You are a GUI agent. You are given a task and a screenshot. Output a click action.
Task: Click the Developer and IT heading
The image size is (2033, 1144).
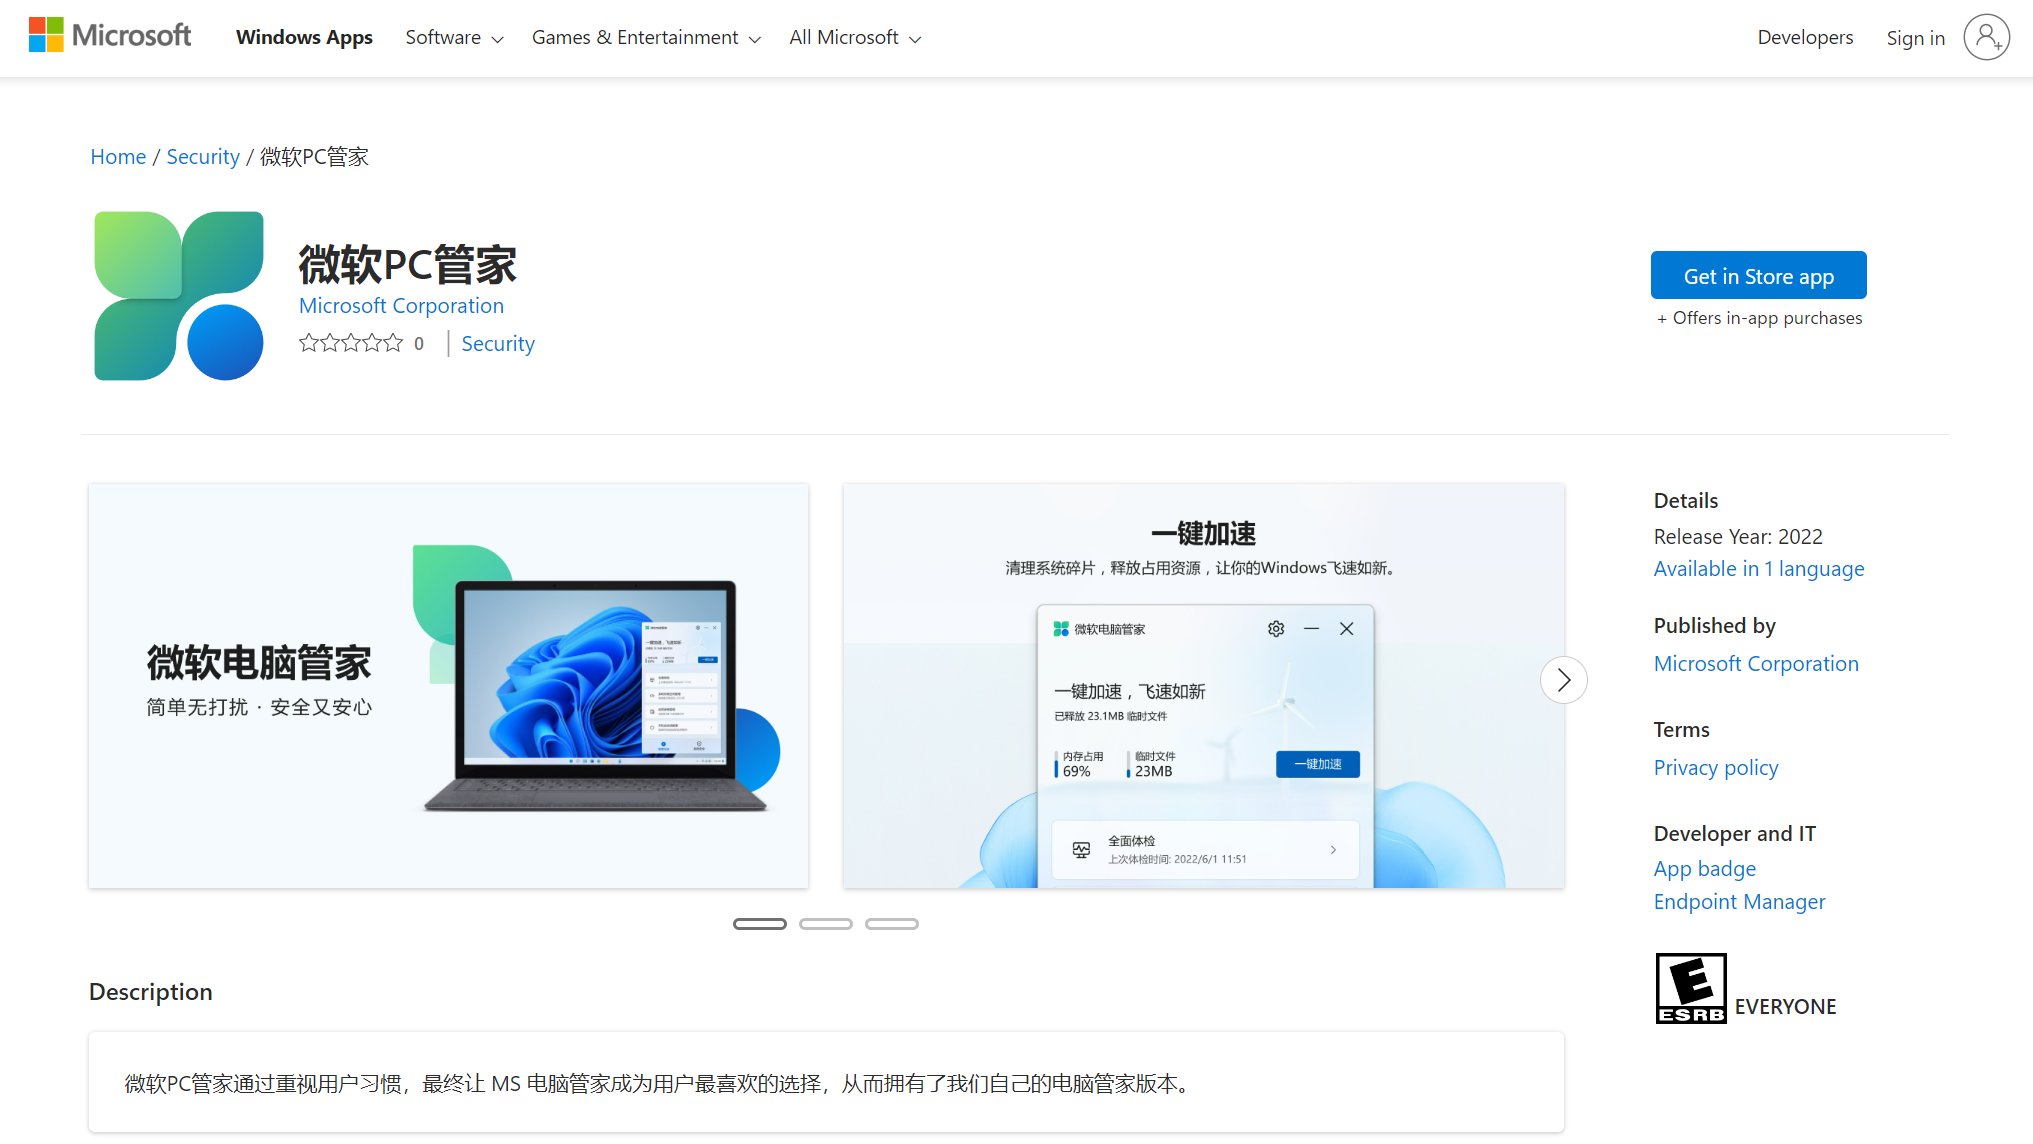click(x=1735, y=834)
